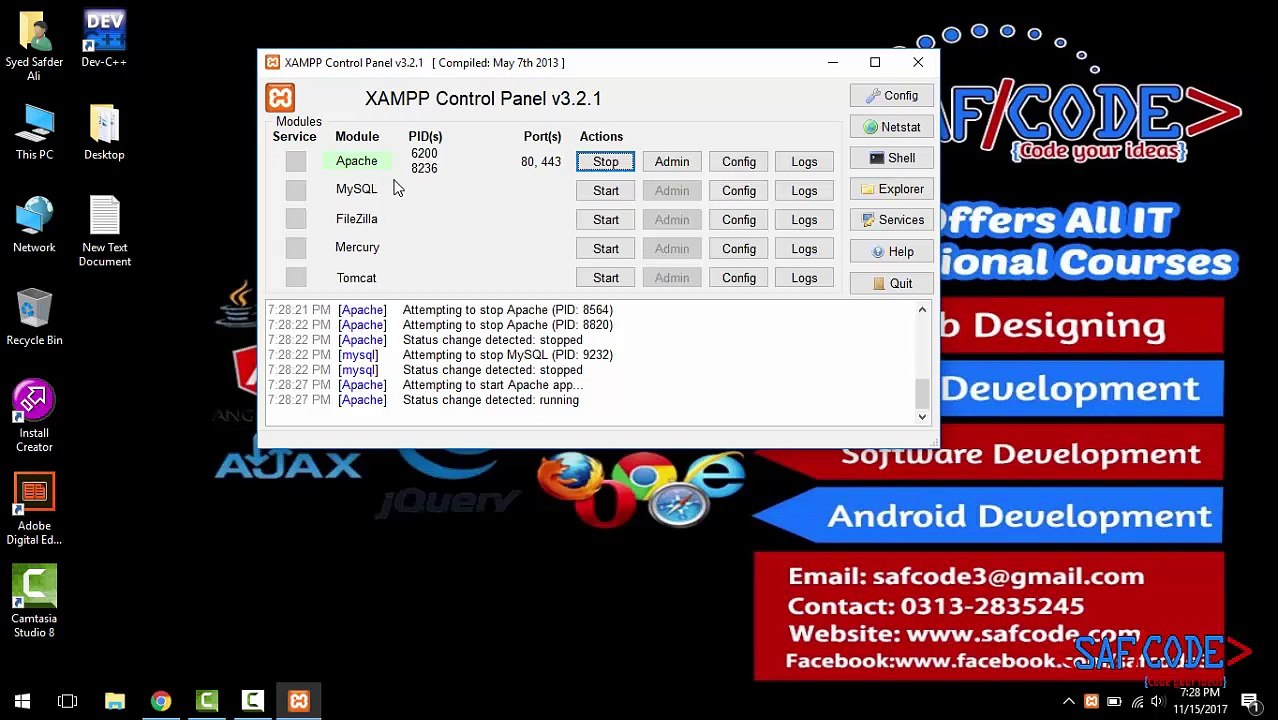Open Task View on taskbar
The image size is (1278, 720).
coord(68,701)
